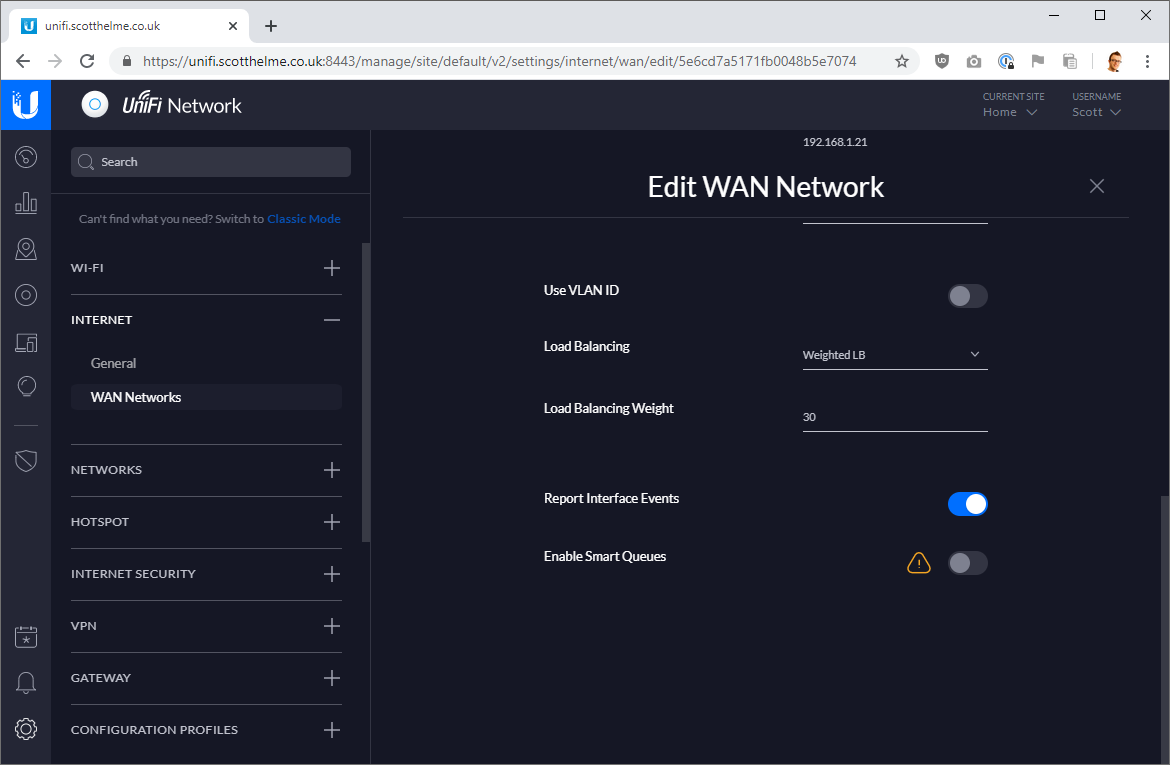The width and height of the screenshot is (1170, 765).
Task: Close the Edit WAN Network panel
Action: click(x=1097, y=186)
